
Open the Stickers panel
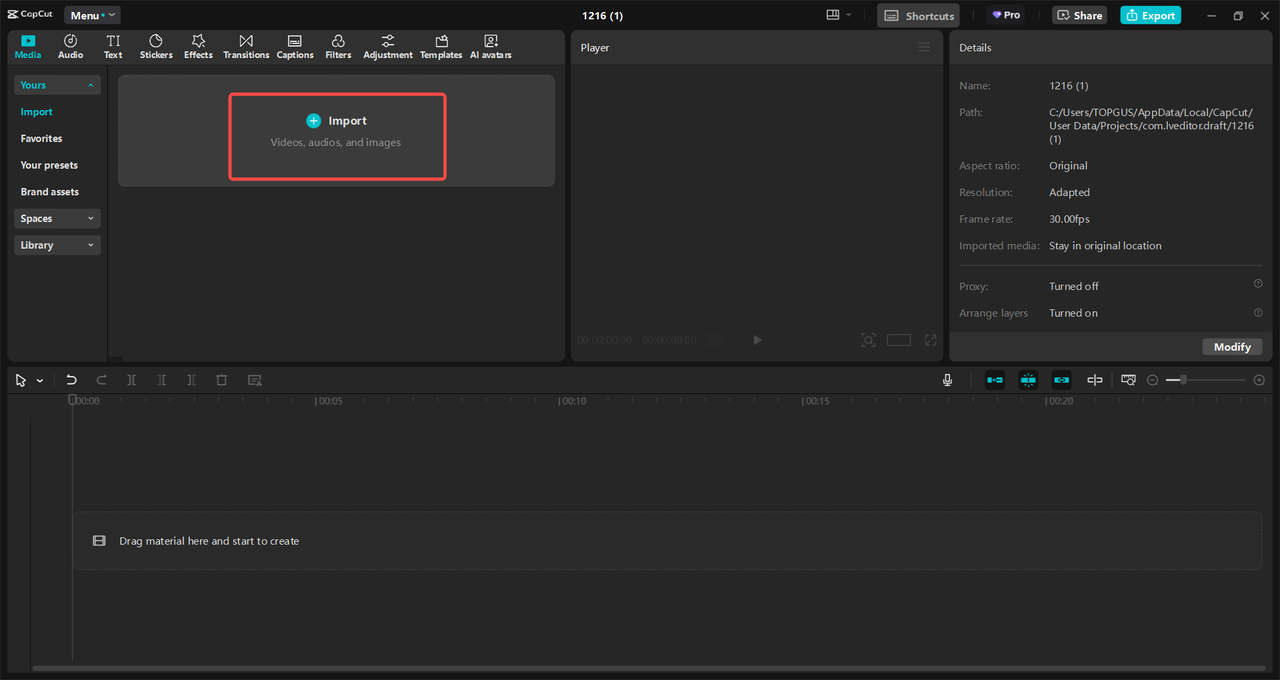click(156, 46)
